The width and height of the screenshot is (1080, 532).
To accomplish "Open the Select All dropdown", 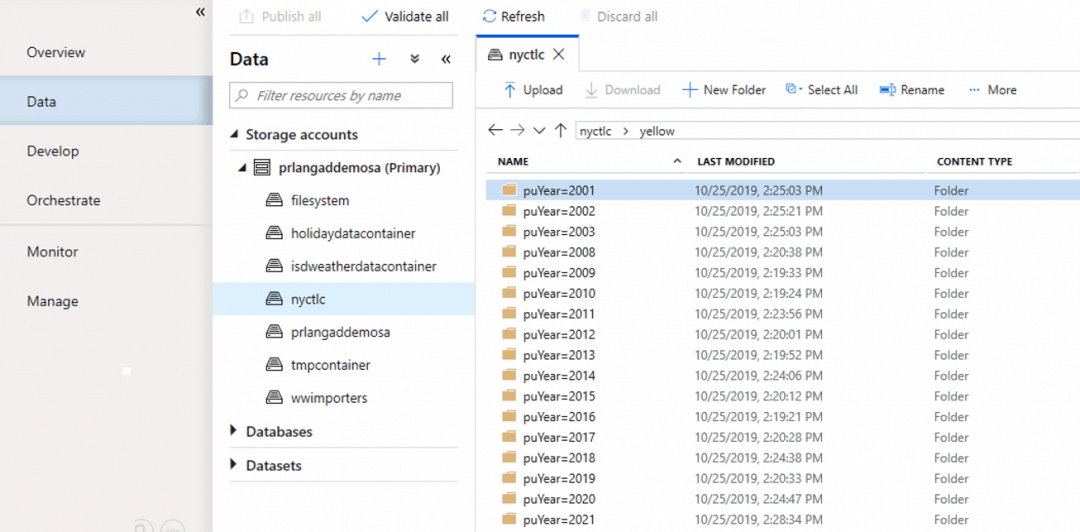I will (x=822, y=90).
